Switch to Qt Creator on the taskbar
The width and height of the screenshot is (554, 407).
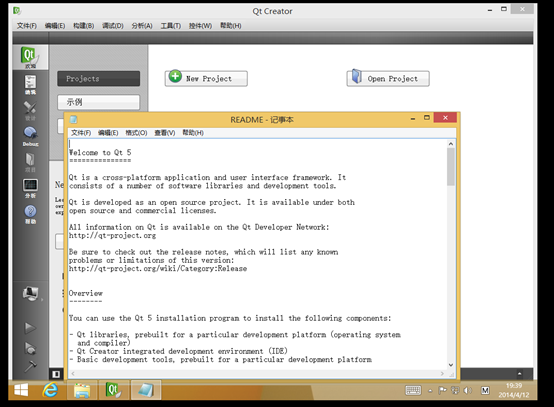coord(113,390)
